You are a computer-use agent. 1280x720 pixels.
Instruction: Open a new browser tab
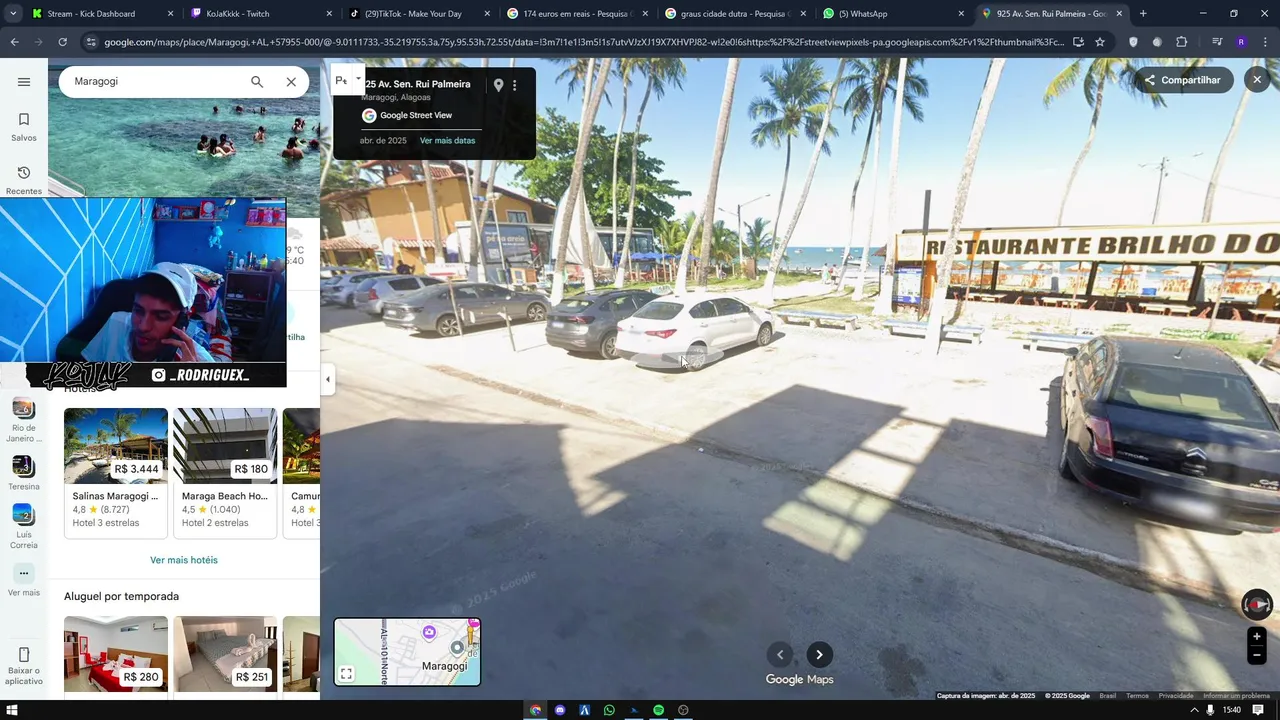[x=1143, y=14]
